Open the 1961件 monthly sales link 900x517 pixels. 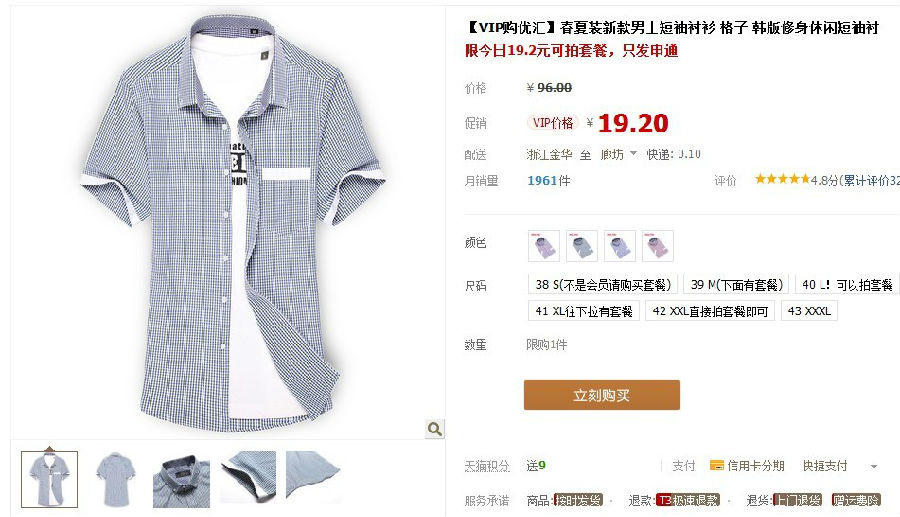pyautogui.click(x=549, y=181)
